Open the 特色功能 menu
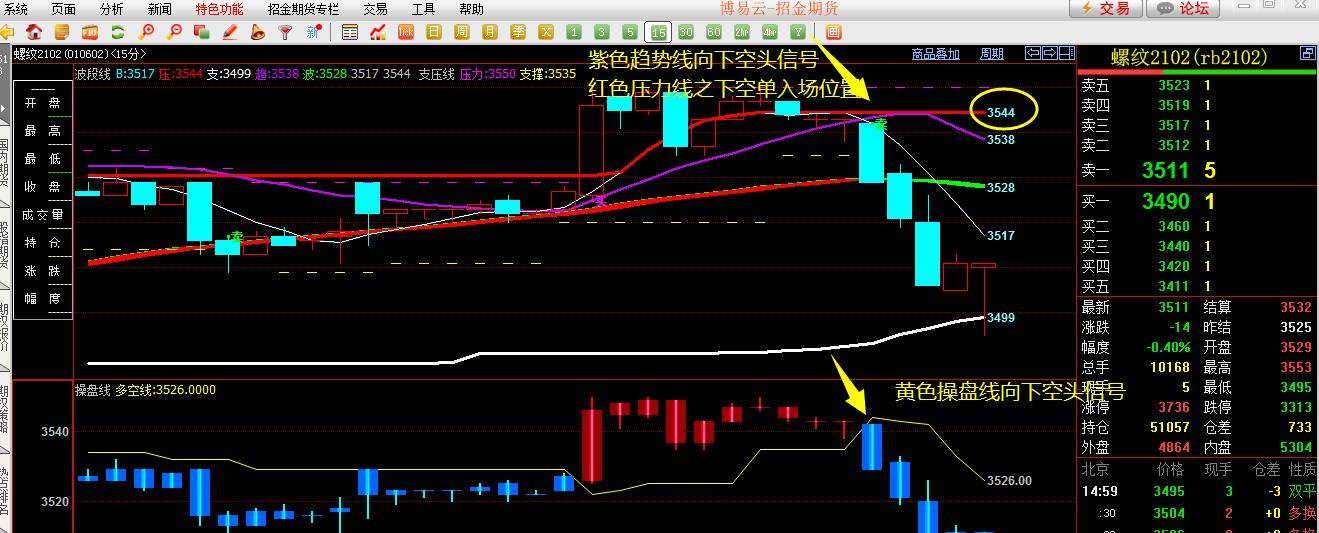Viewport: 1319px width, 533px height. (219, 9)
